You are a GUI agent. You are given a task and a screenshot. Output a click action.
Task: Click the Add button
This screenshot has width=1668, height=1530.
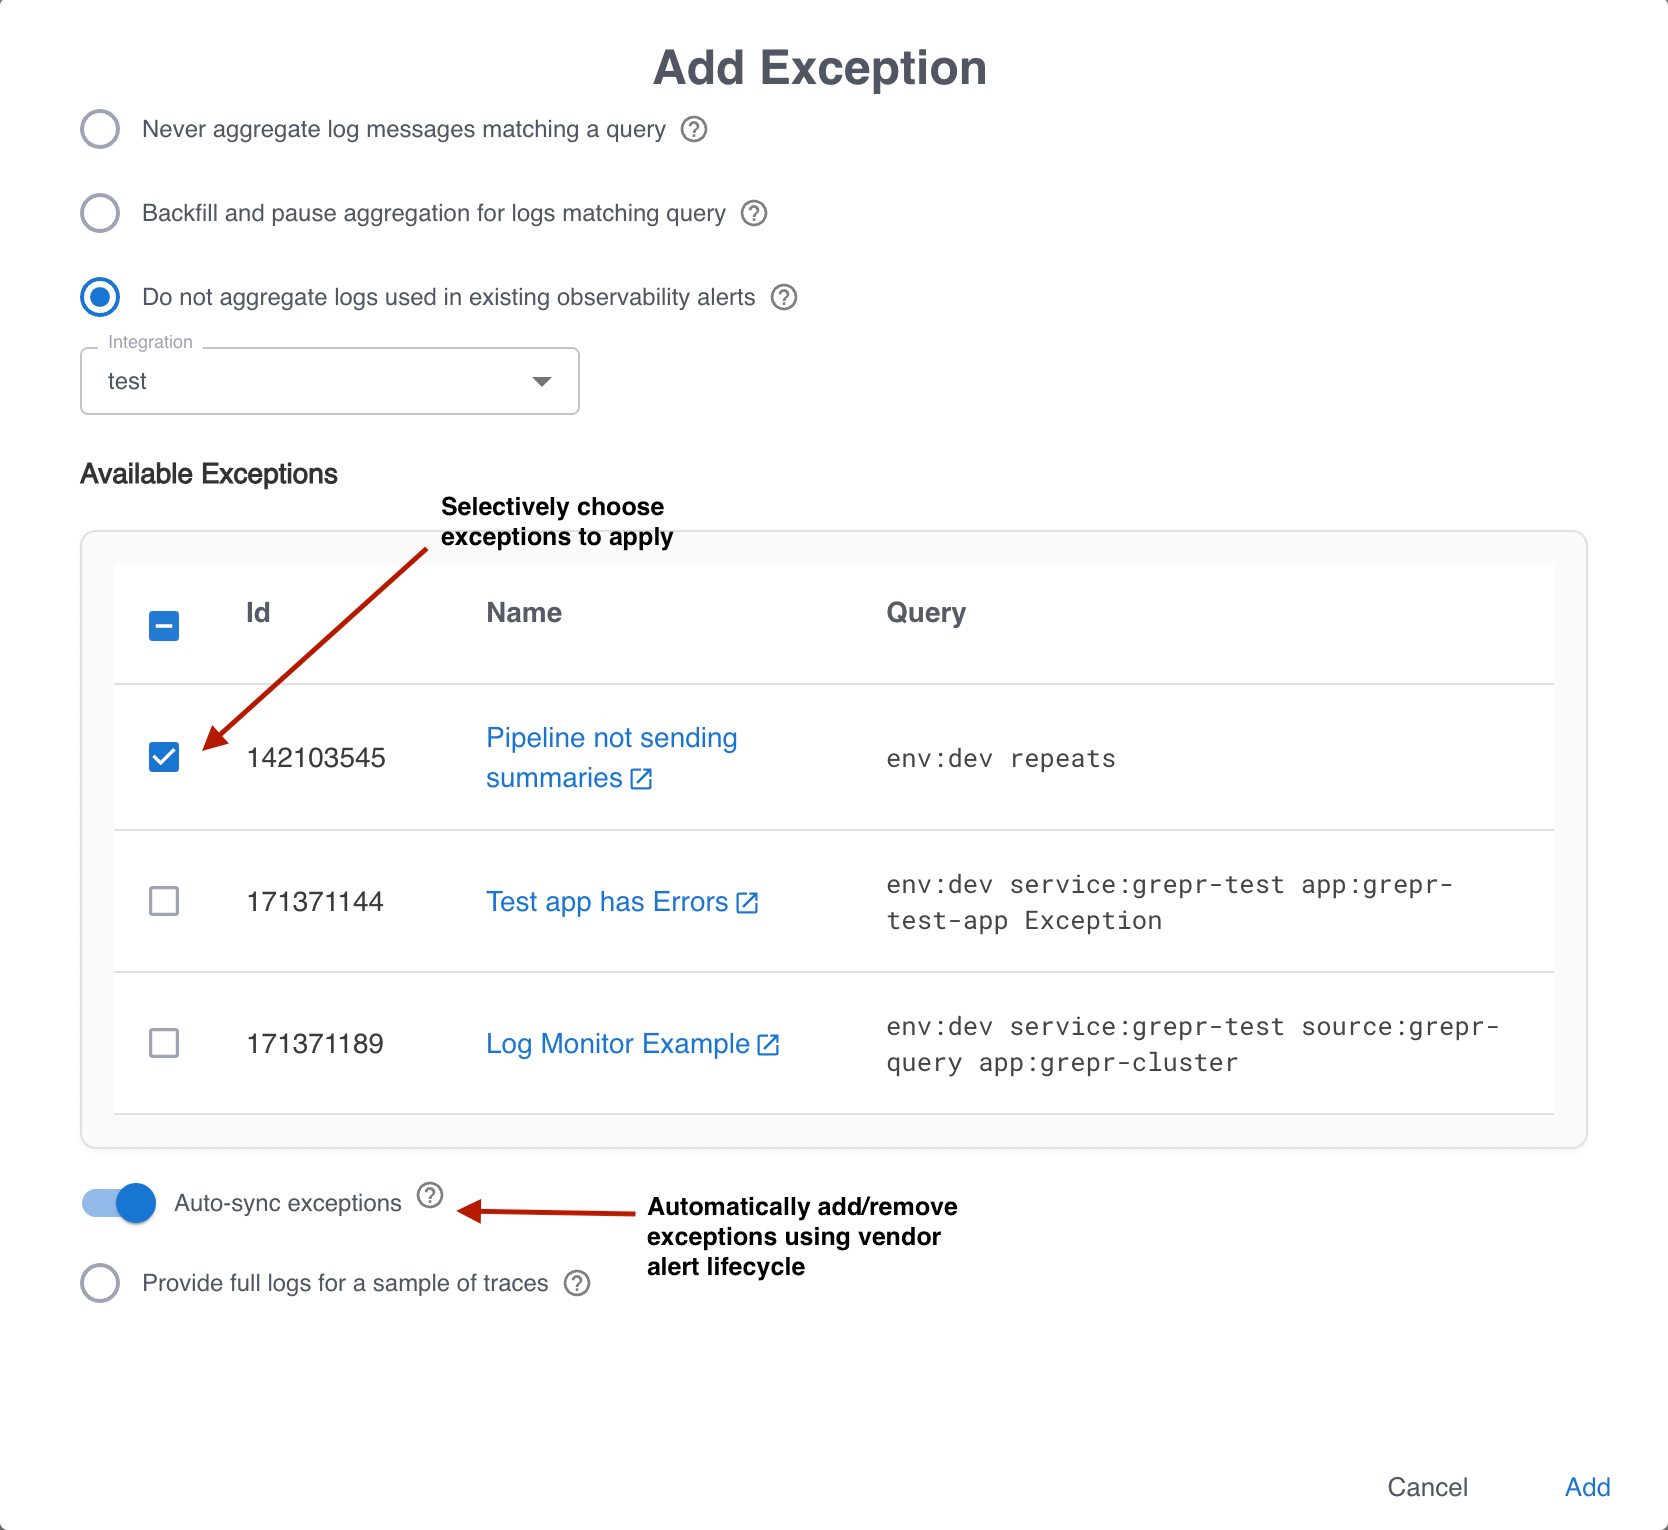(x=1587, y=1487)
